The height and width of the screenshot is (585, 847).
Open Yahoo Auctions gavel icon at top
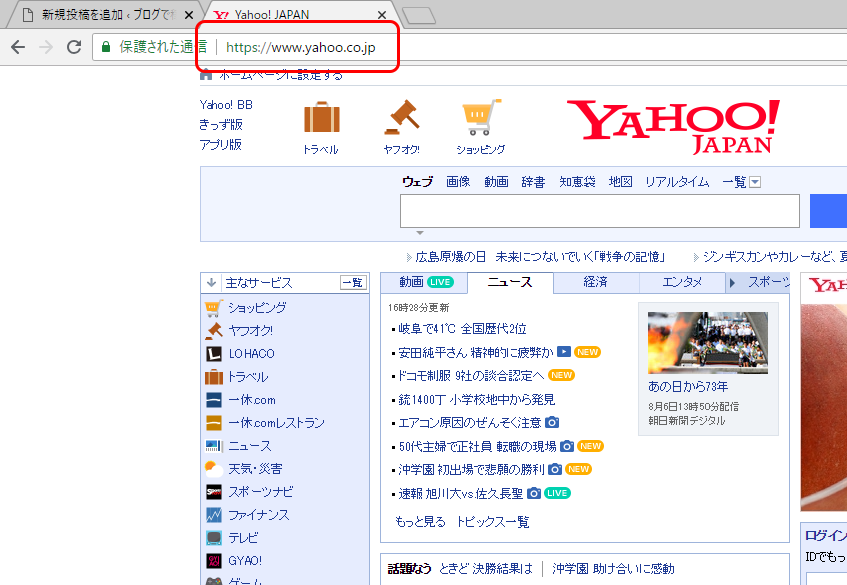click(x=402, y=117)
